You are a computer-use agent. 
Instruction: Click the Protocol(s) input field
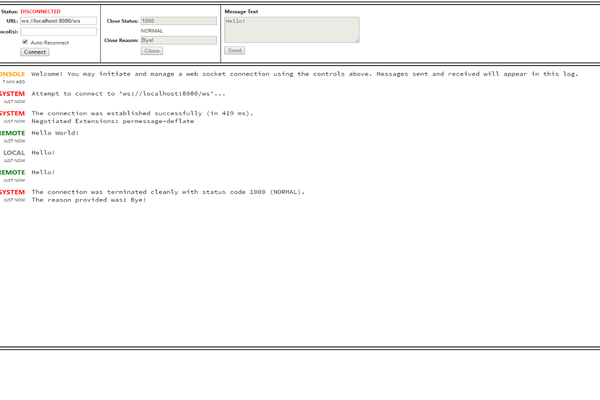click(x=58, y=31)
